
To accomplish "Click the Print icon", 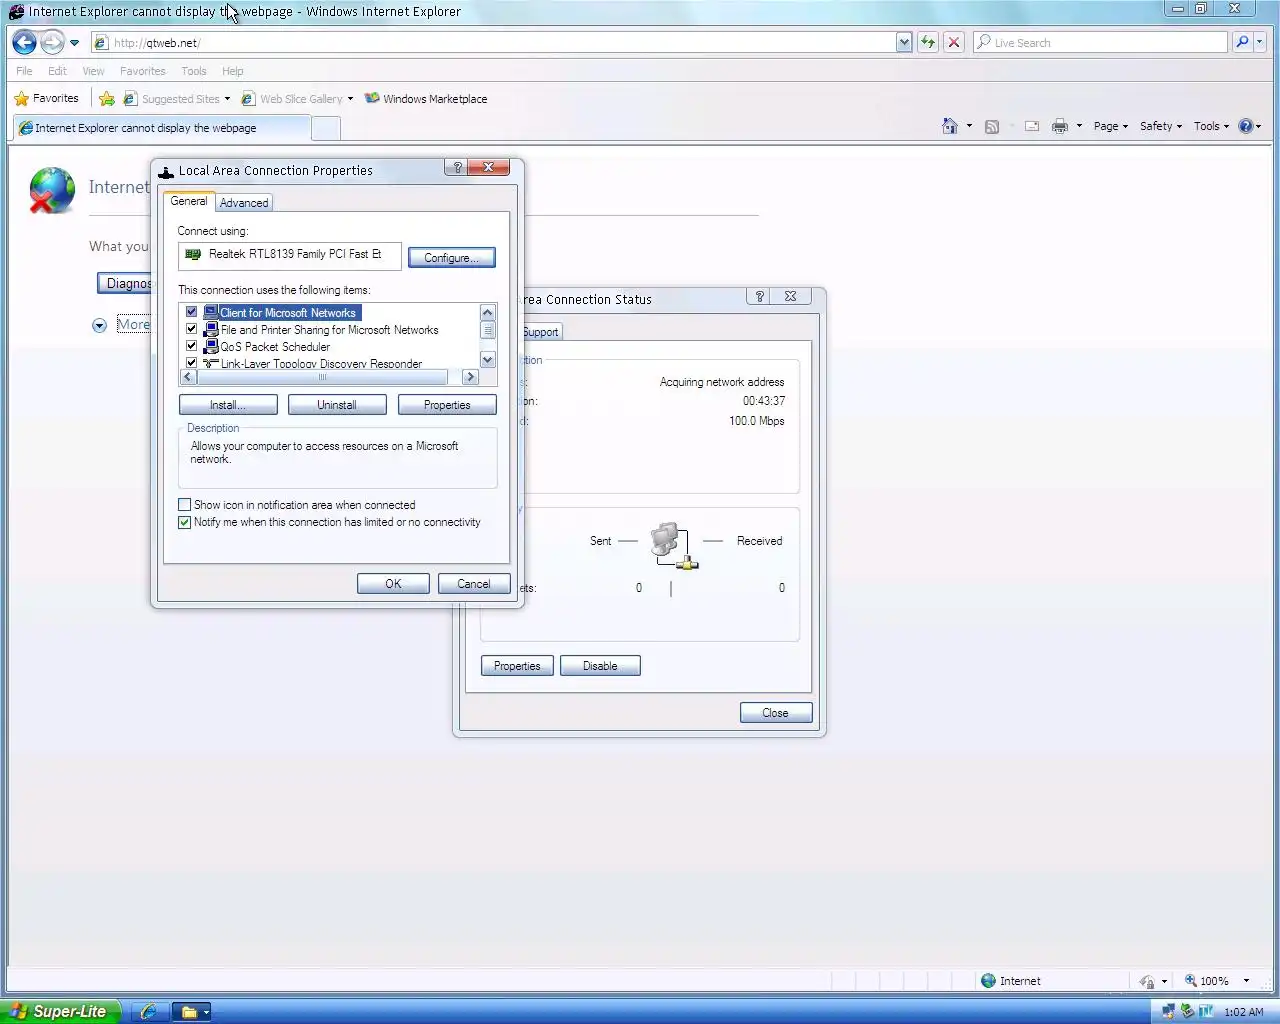I will pyautogui.click(x=1060, y=126).
